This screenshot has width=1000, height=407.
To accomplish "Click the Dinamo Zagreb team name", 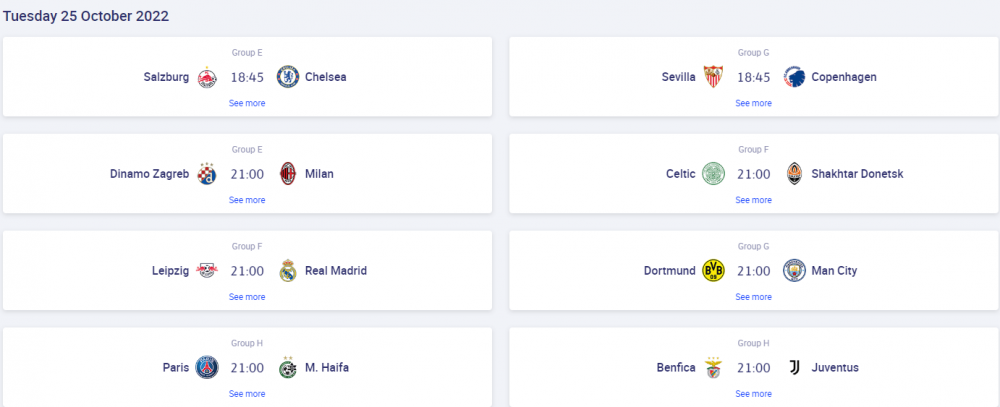I will coord(149,174).
